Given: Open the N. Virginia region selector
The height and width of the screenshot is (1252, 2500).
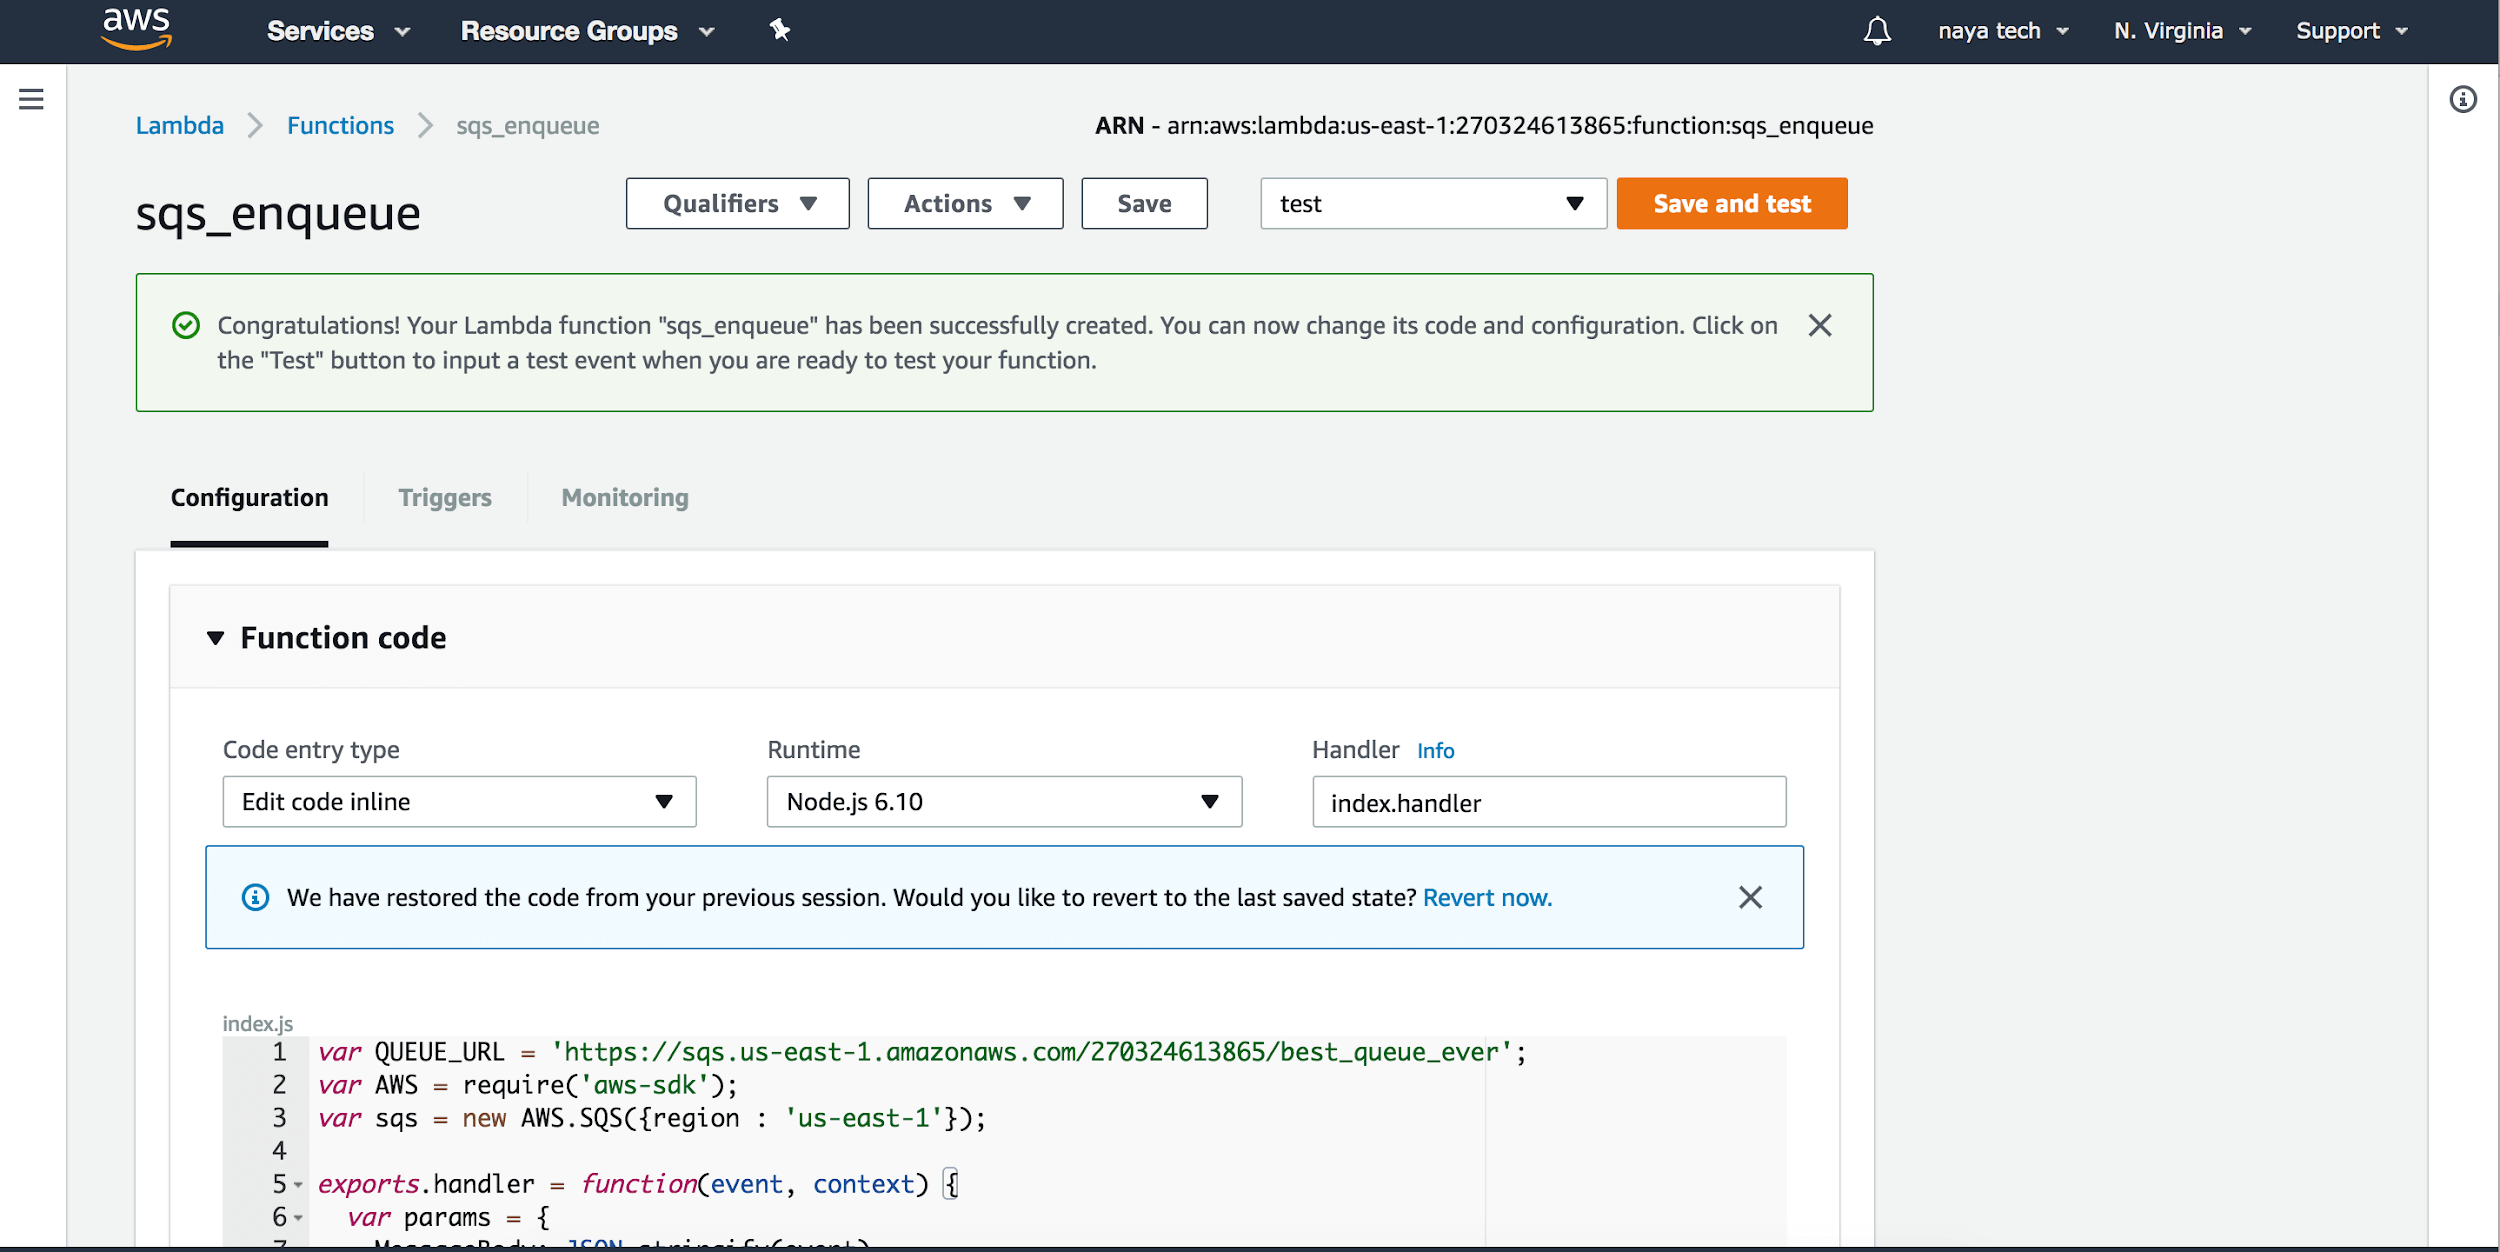Looking at the screenshot, I should [x=2182, y=31].
